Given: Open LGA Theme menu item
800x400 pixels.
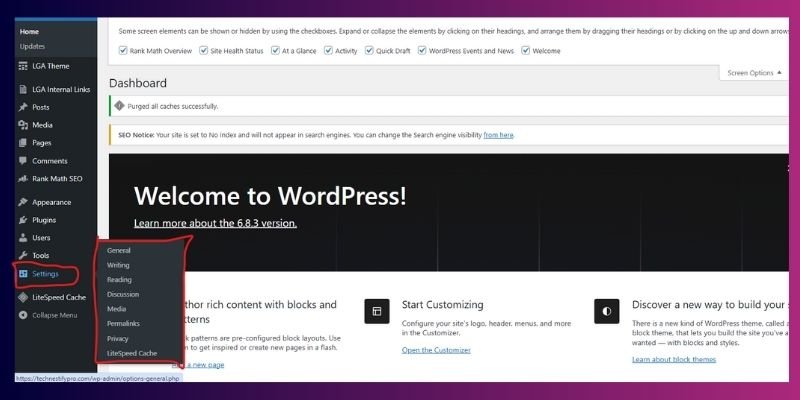Looking at the screenshot, I should (x=51, y=66).
